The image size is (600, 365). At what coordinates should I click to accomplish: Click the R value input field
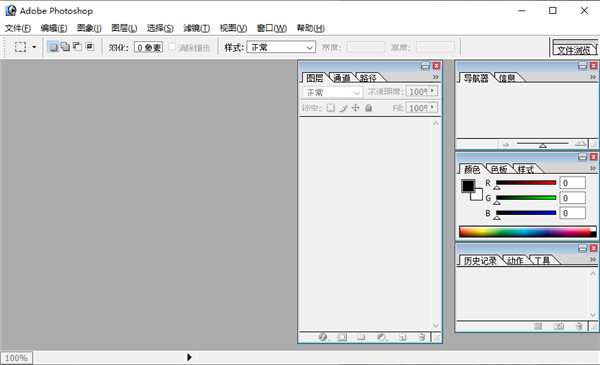pos(572,183)
